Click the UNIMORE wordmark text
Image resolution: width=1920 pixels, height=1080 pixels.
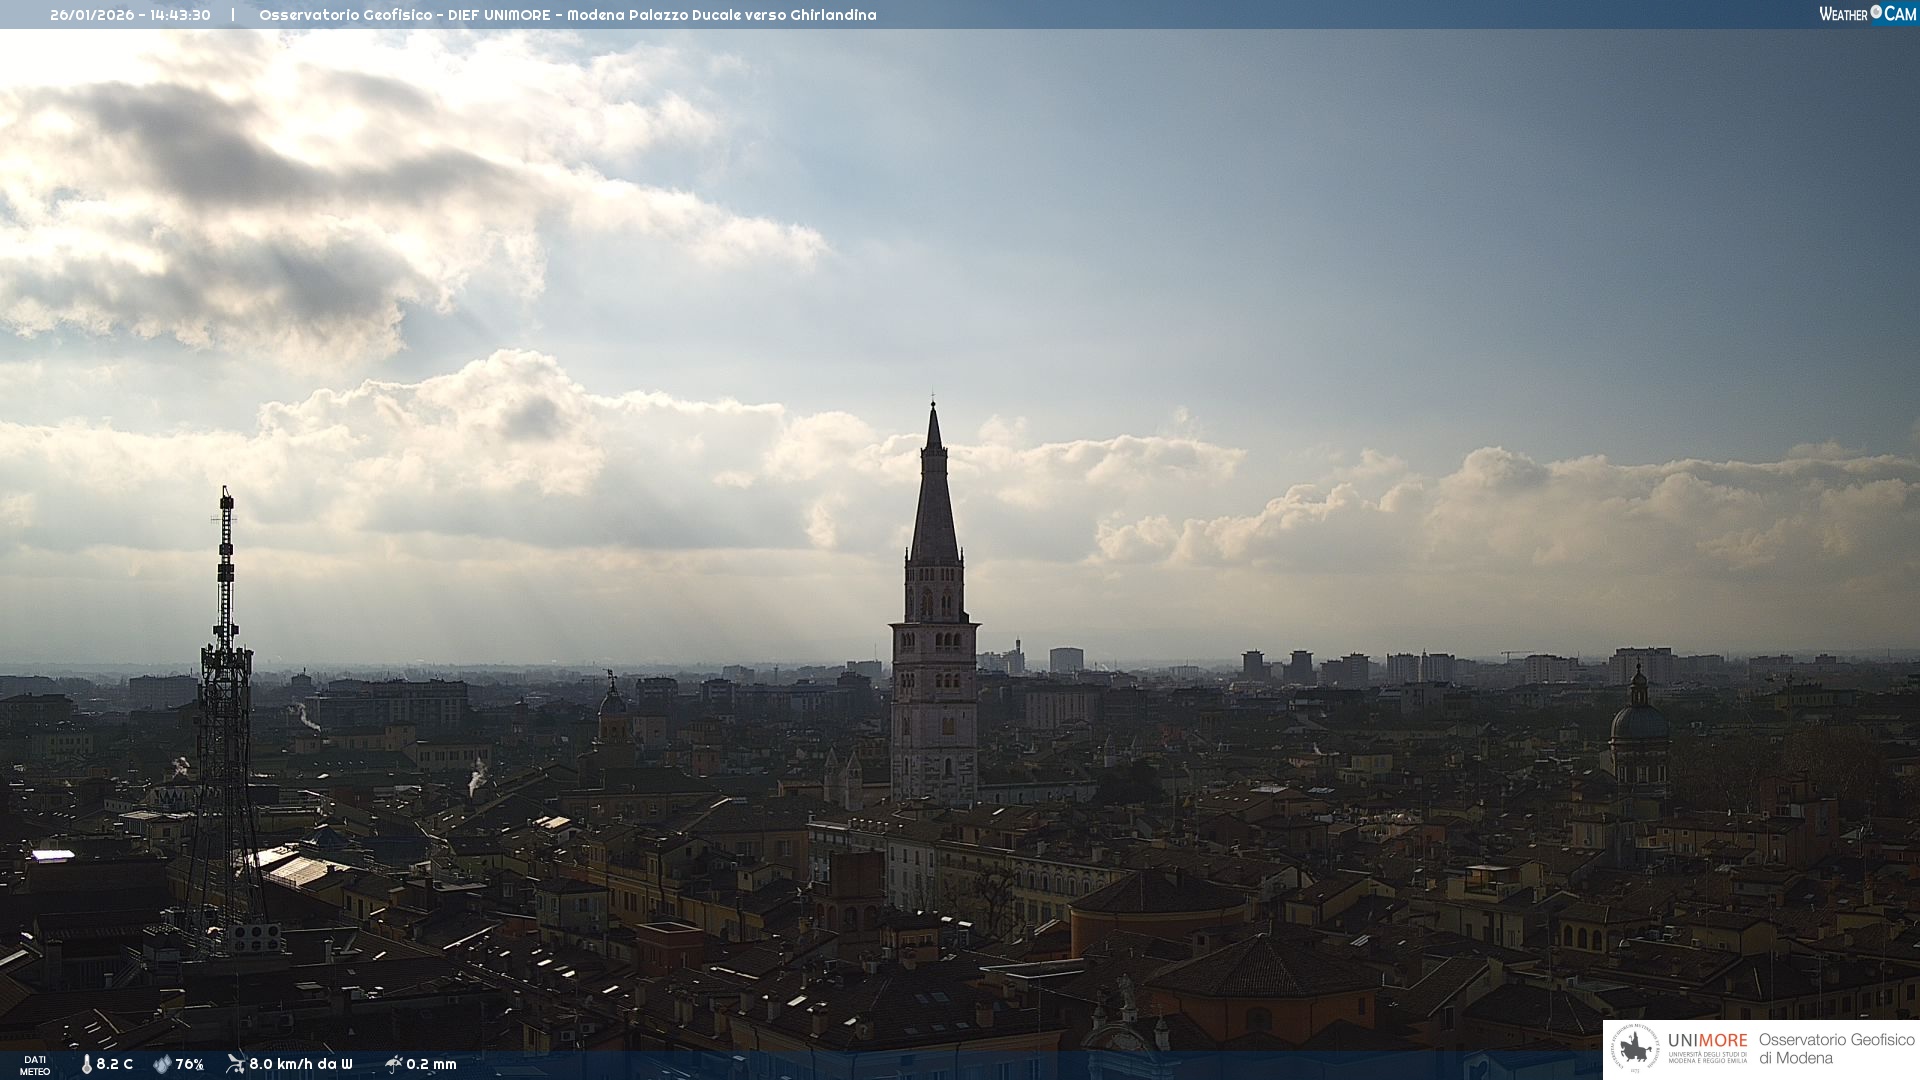click(1707, 1040)
